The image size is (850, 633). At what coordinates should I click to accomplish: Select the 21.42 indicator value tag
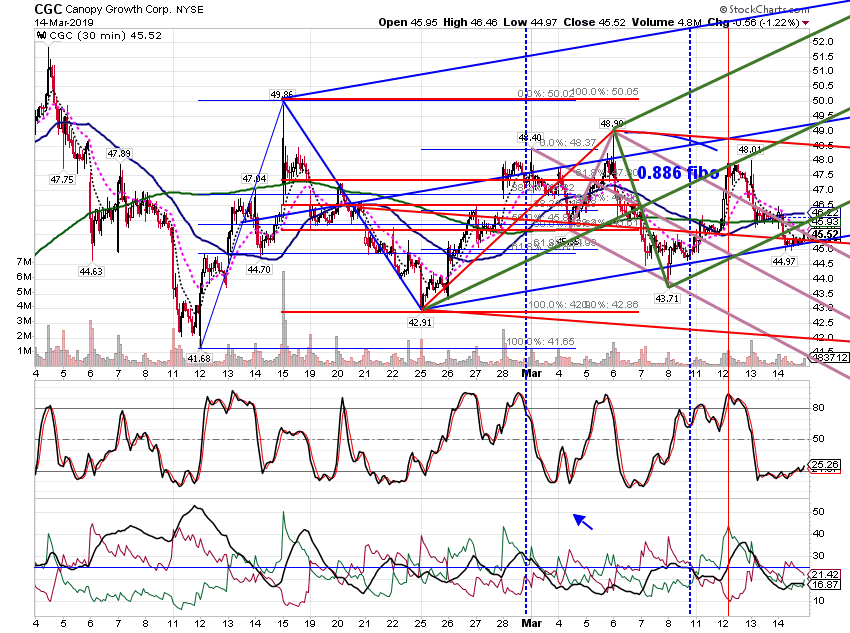(x=825, y=574)
